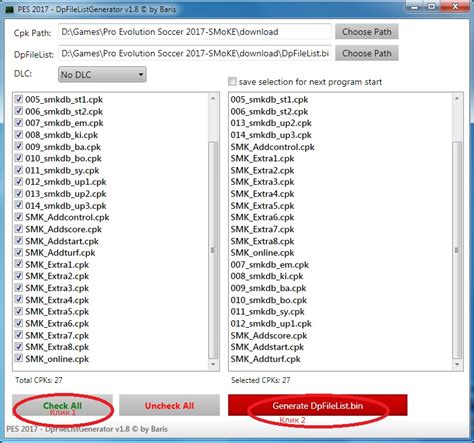Toggle 010_smkdb_bo.cpk checkbox
The image size is (474, 443).
19,158
